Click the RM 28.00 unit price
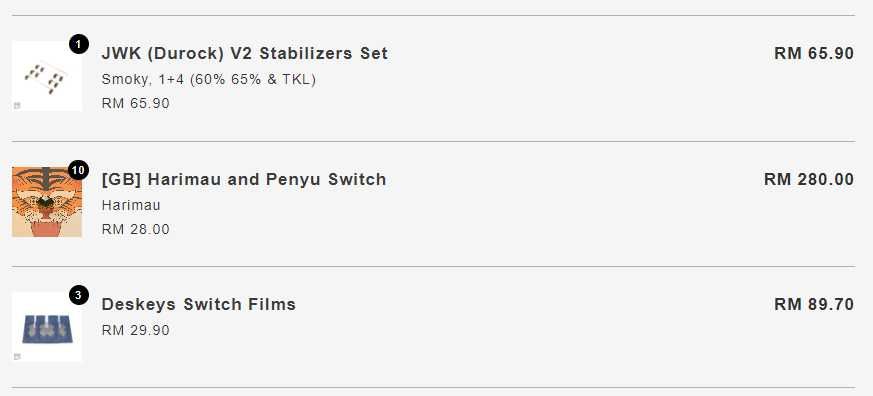873x396 pixels. [x=135, y=229]
